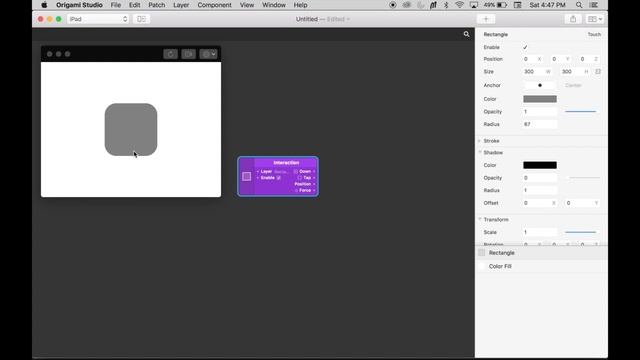Adjust the Rectangle Opacity slider
Viewport: 640px width, 360px height.
580,111
